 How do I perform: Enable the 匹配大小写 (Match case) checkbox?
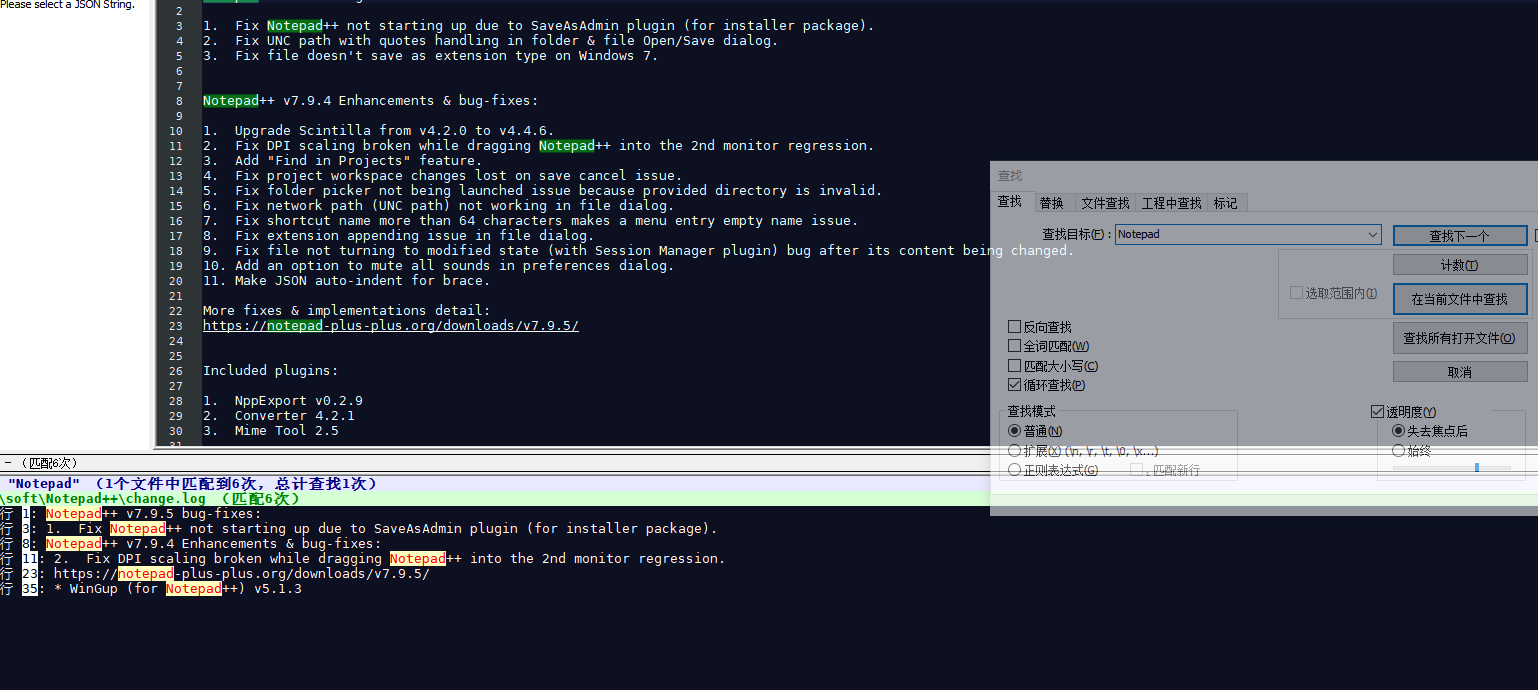pos(1014,364)
